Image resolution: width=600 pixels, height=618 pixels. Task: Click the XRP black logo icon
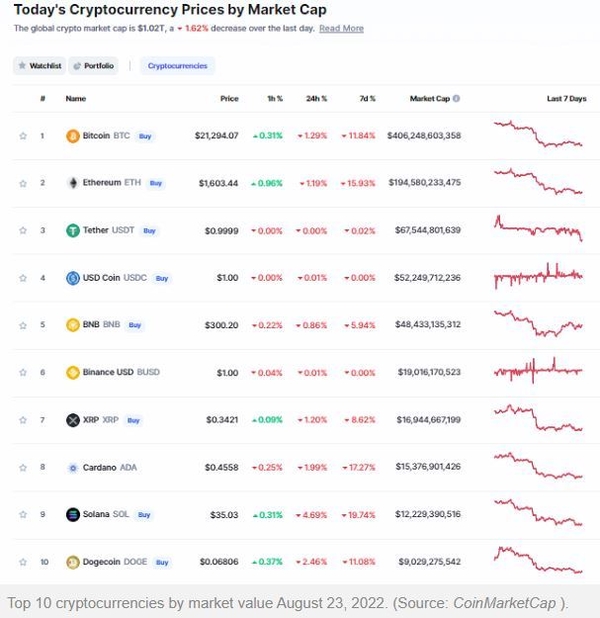[73, 420]
